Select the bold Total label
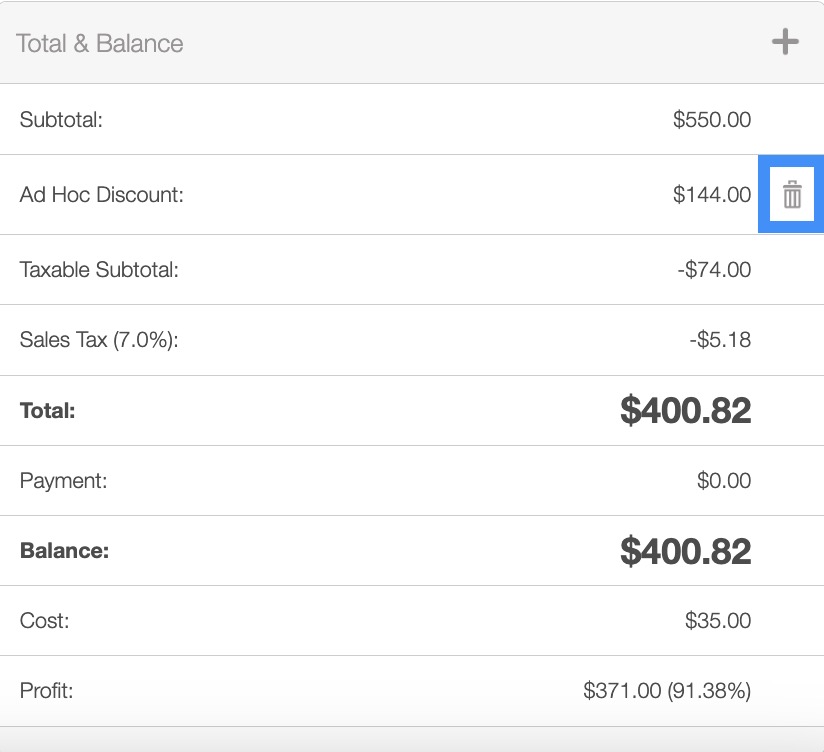 coord(48,411)
